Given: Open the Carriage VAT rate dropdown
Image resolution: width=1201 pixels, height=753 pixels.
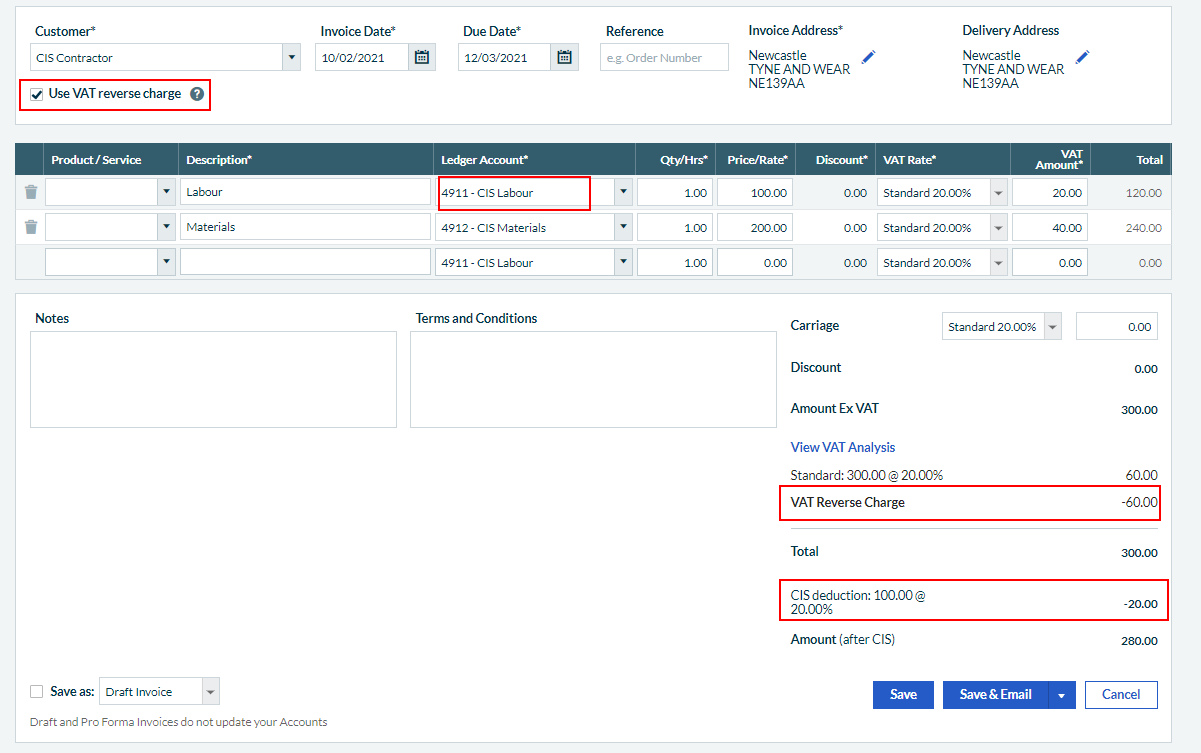Looking at the screenshot, I should [1052, 327].
